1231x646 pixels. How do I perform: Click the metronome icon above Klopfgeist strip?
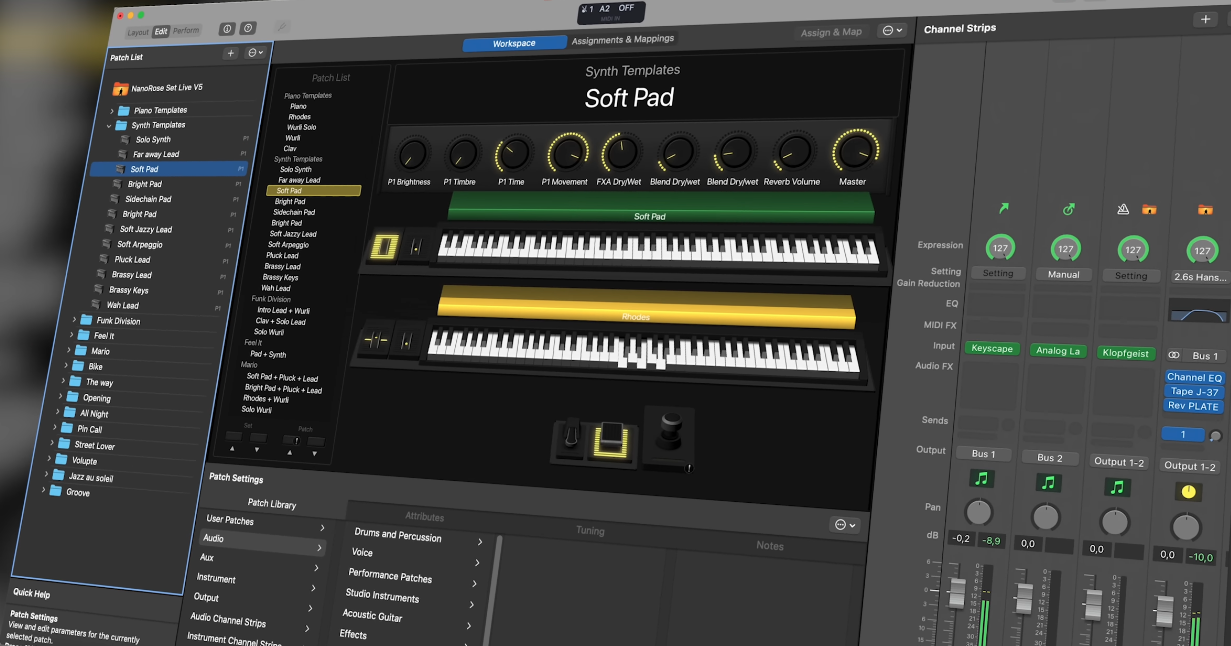coord(1123,209)
